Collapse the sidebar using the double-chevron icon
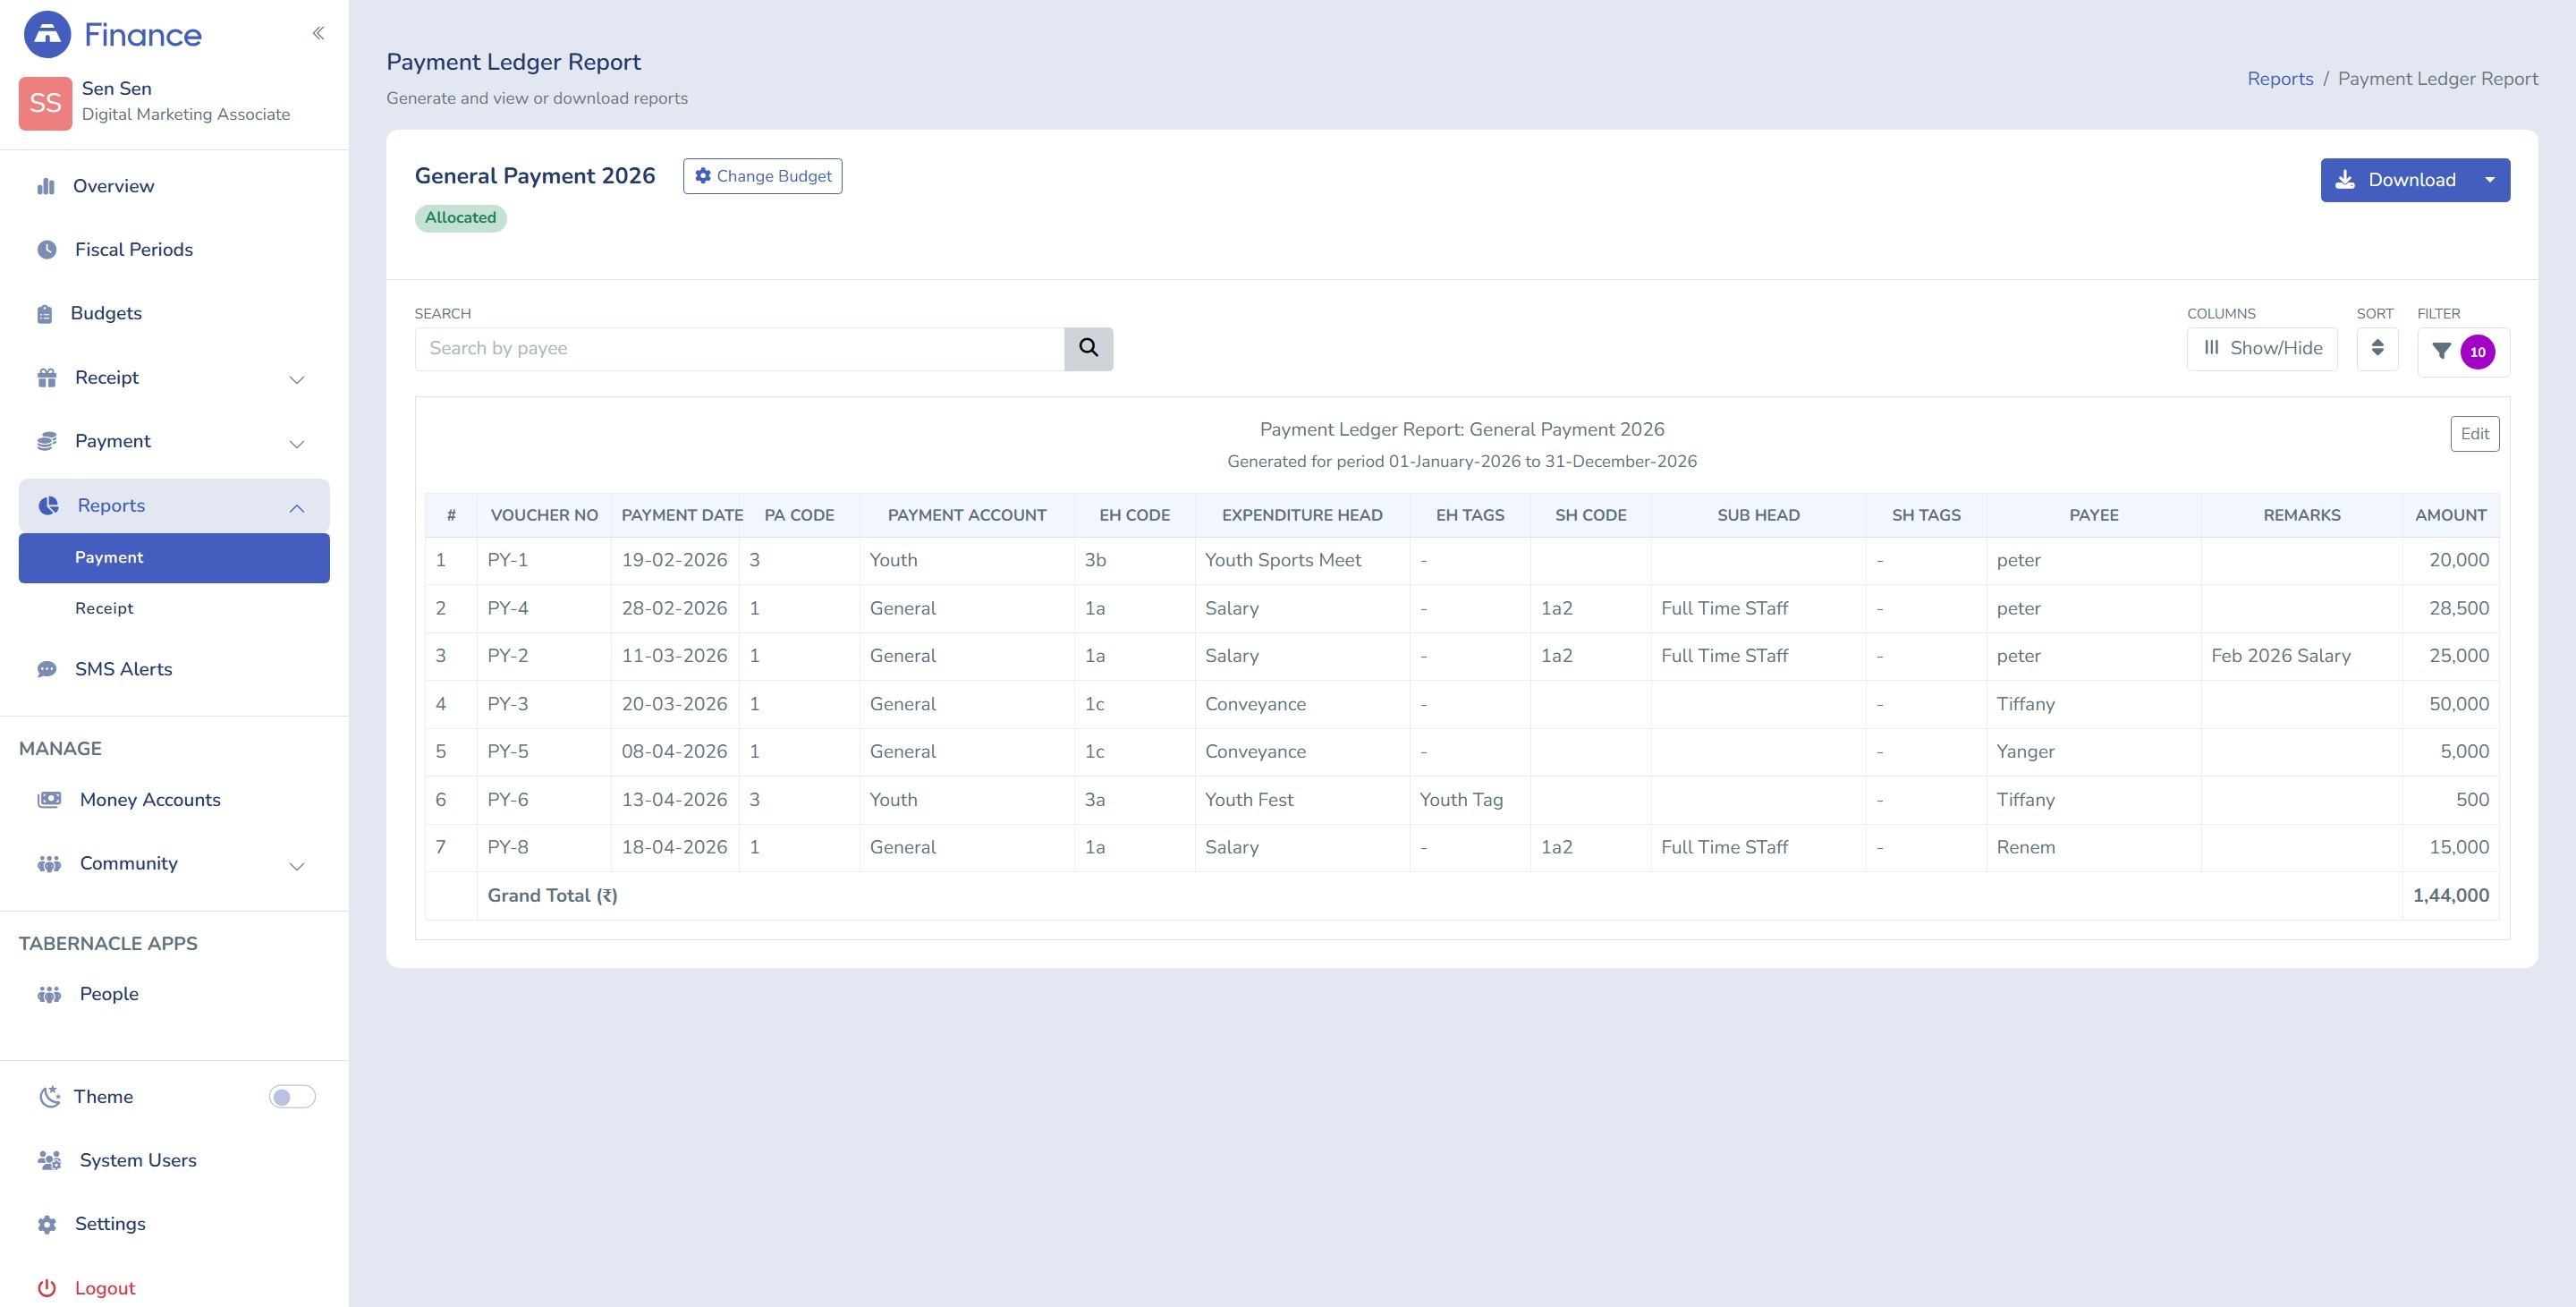2576x1307 pixels. point(318,33)
